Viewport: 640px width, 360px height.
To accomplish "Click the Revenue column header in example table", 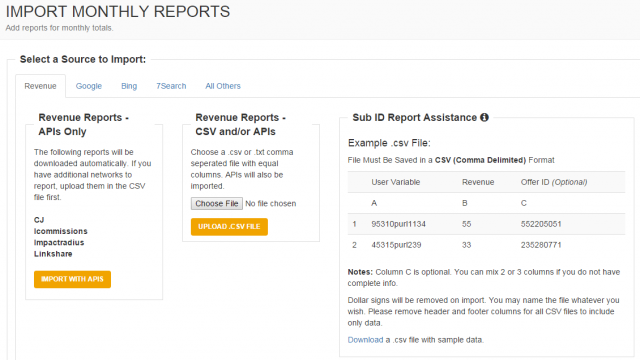I will point(478,182).
